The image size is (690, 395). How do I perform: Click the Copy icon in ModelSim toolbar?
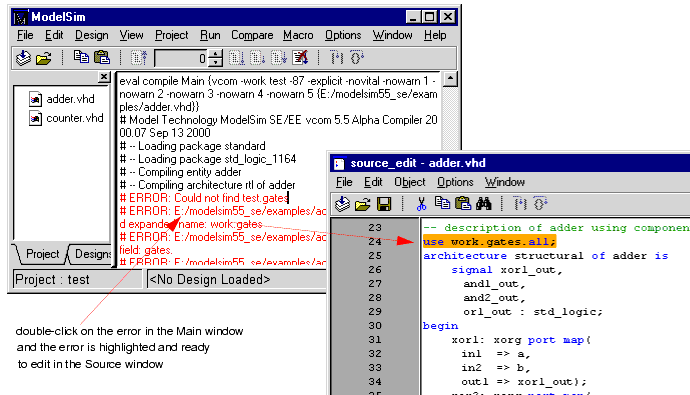[x=81, y=57]
